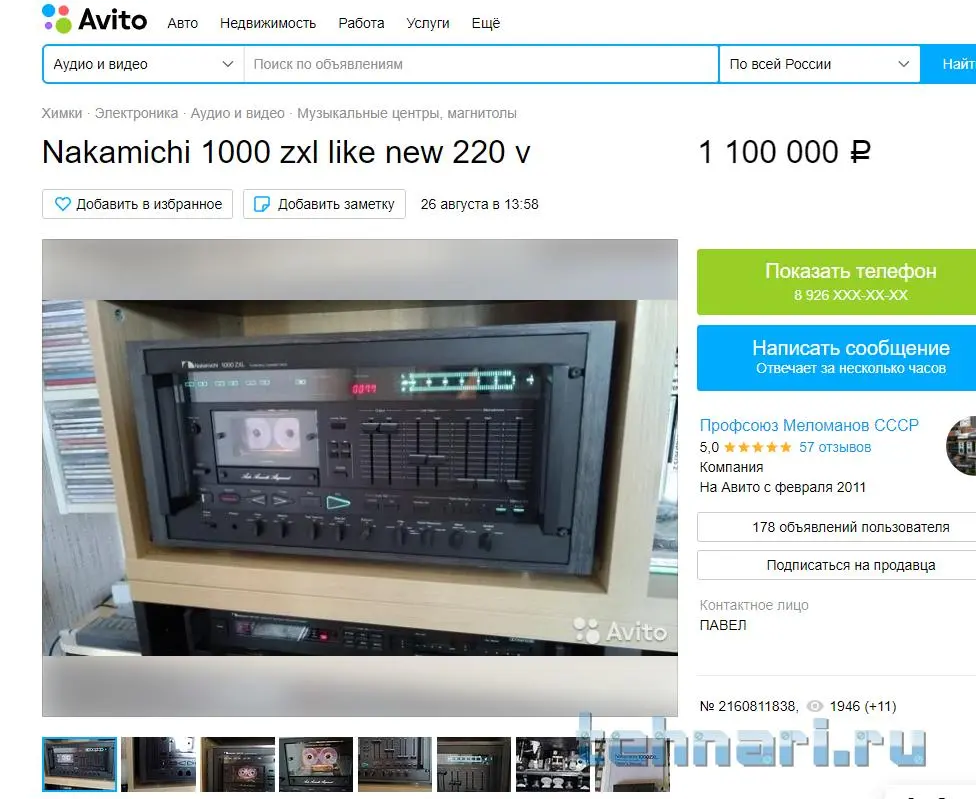Click the note icon beside Добавить заметку

point(262,204)
